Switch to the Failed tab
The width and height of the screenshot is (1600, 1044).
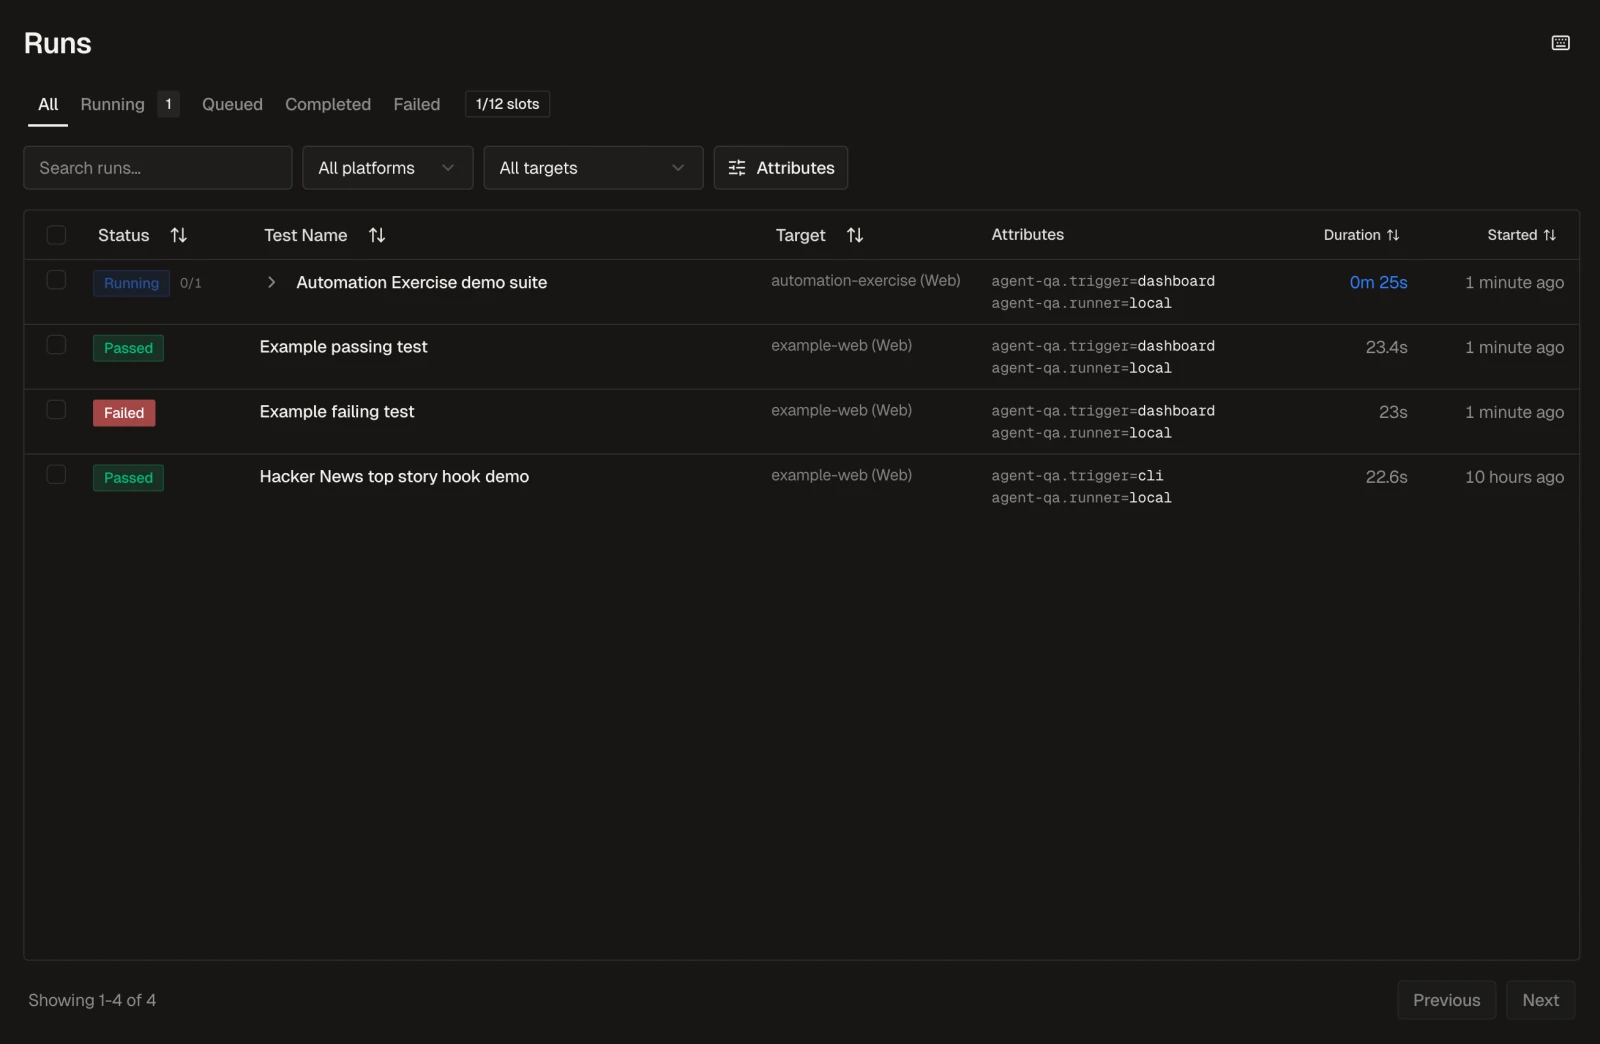417,104
